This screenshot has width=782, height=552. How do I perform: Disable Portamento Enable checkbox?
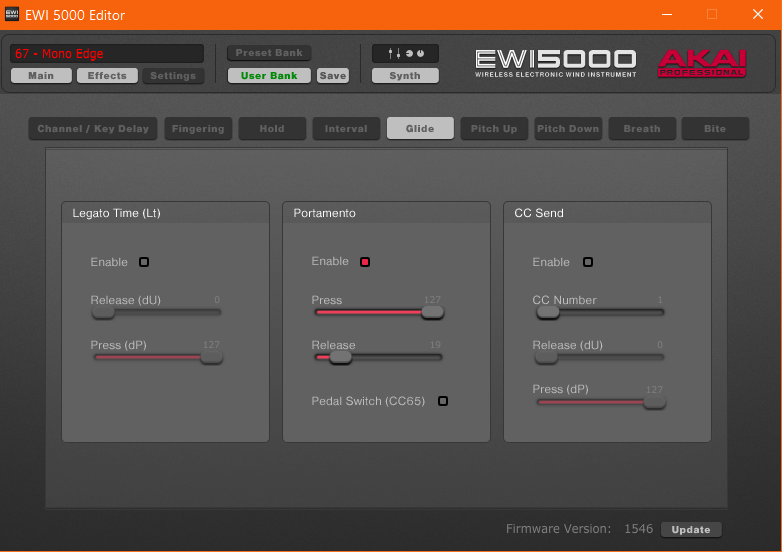[365, 262]
